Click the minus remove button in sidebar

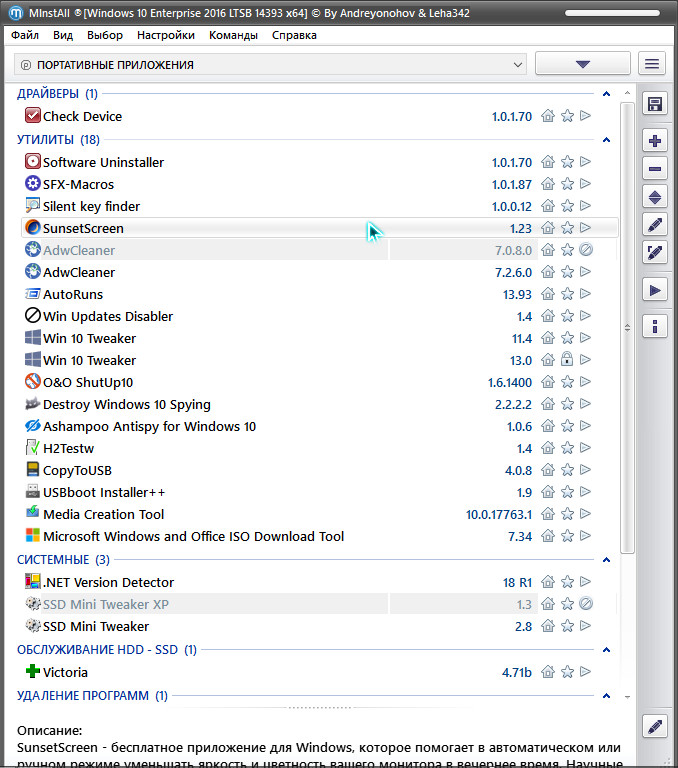point(655,169)
